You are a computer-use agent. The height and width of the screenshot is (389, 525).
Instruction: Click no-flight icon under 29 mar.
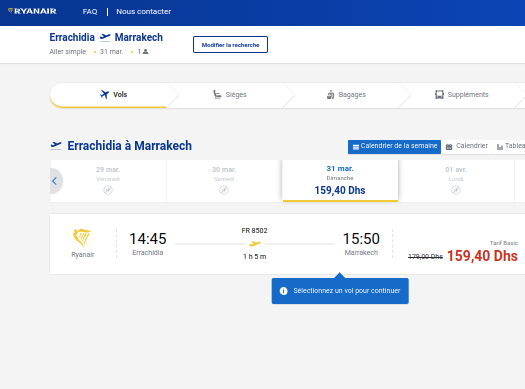click(108, 190)
